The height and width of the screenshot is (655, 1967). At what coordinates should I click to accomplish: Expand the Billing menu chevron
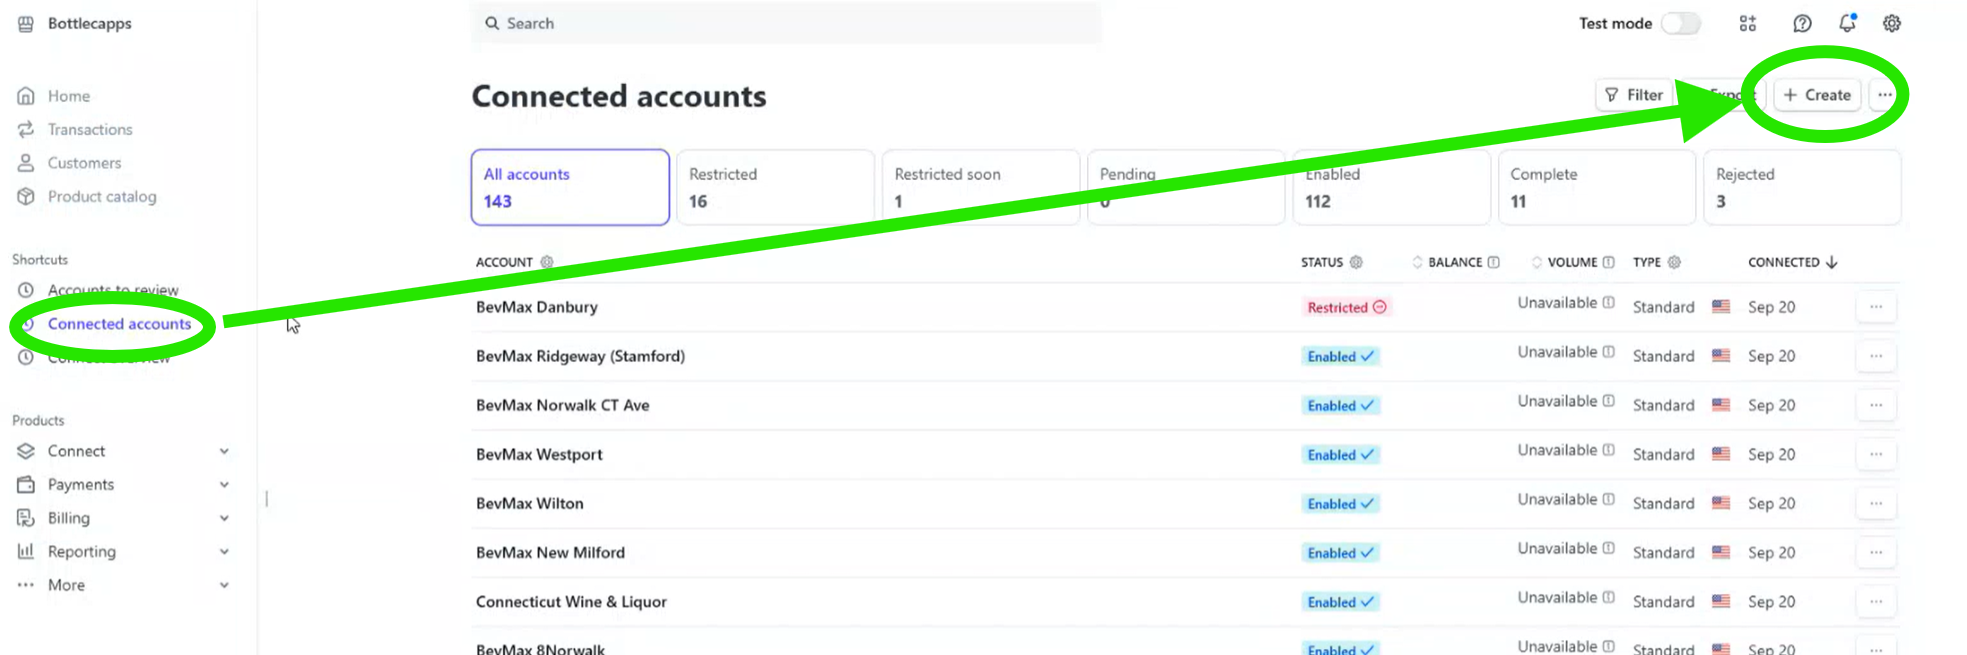(x=224, y=518)
